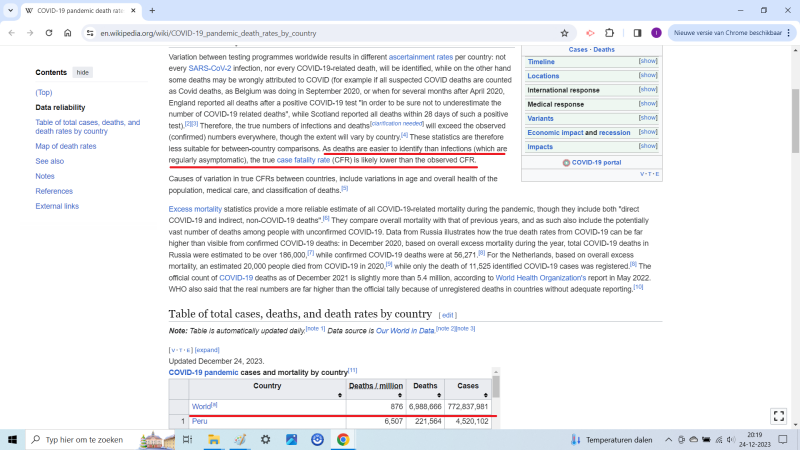Bookmark this page with the star icon

click(x=564, y=32)
